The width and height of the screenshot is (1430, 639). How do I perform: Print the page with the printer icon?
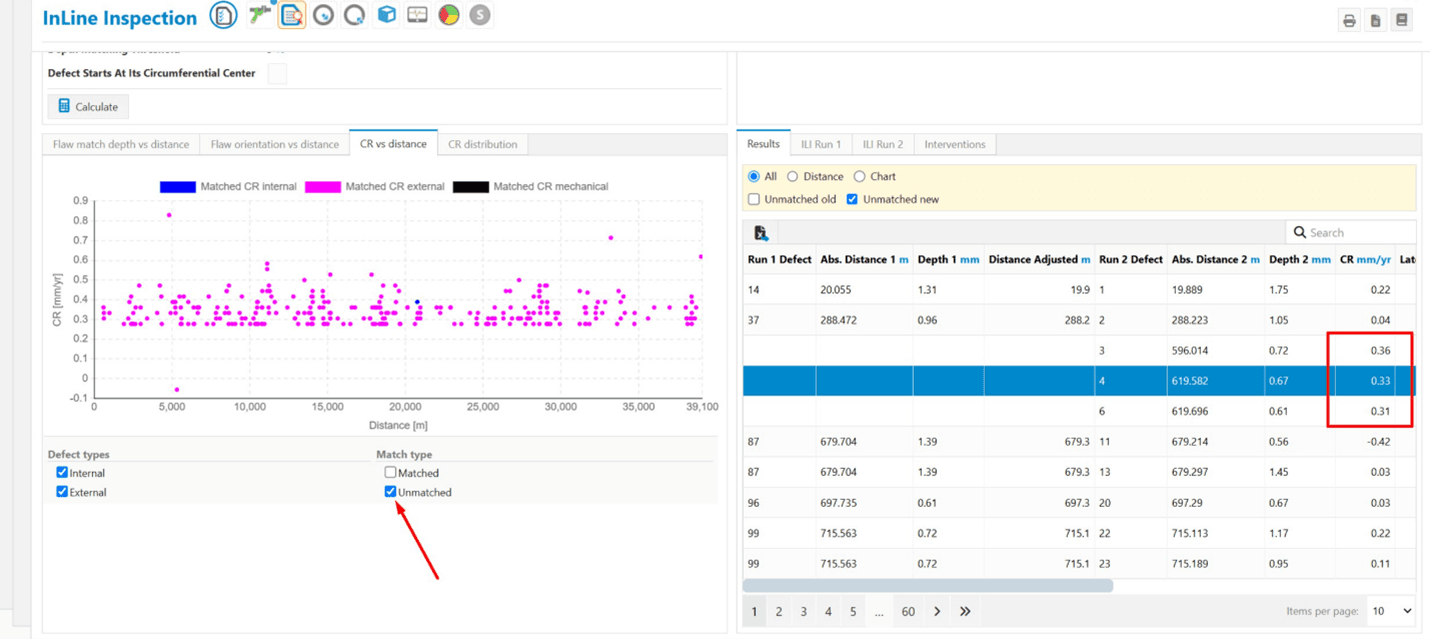[x=1349, y=20]
